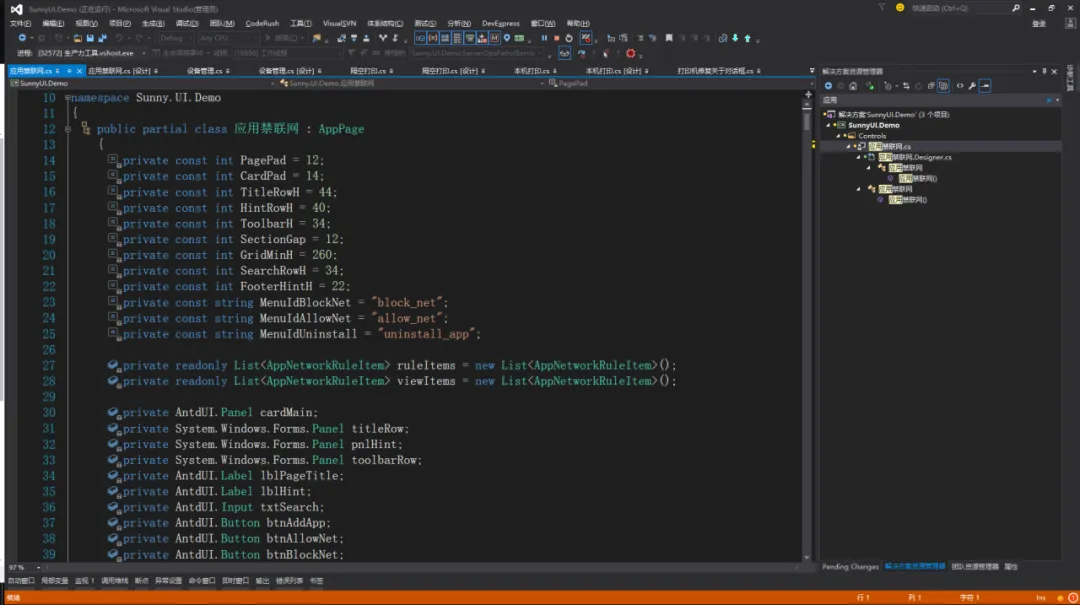
Task: Click View Code icon in Solution Explorer
Action: [960, 86]
